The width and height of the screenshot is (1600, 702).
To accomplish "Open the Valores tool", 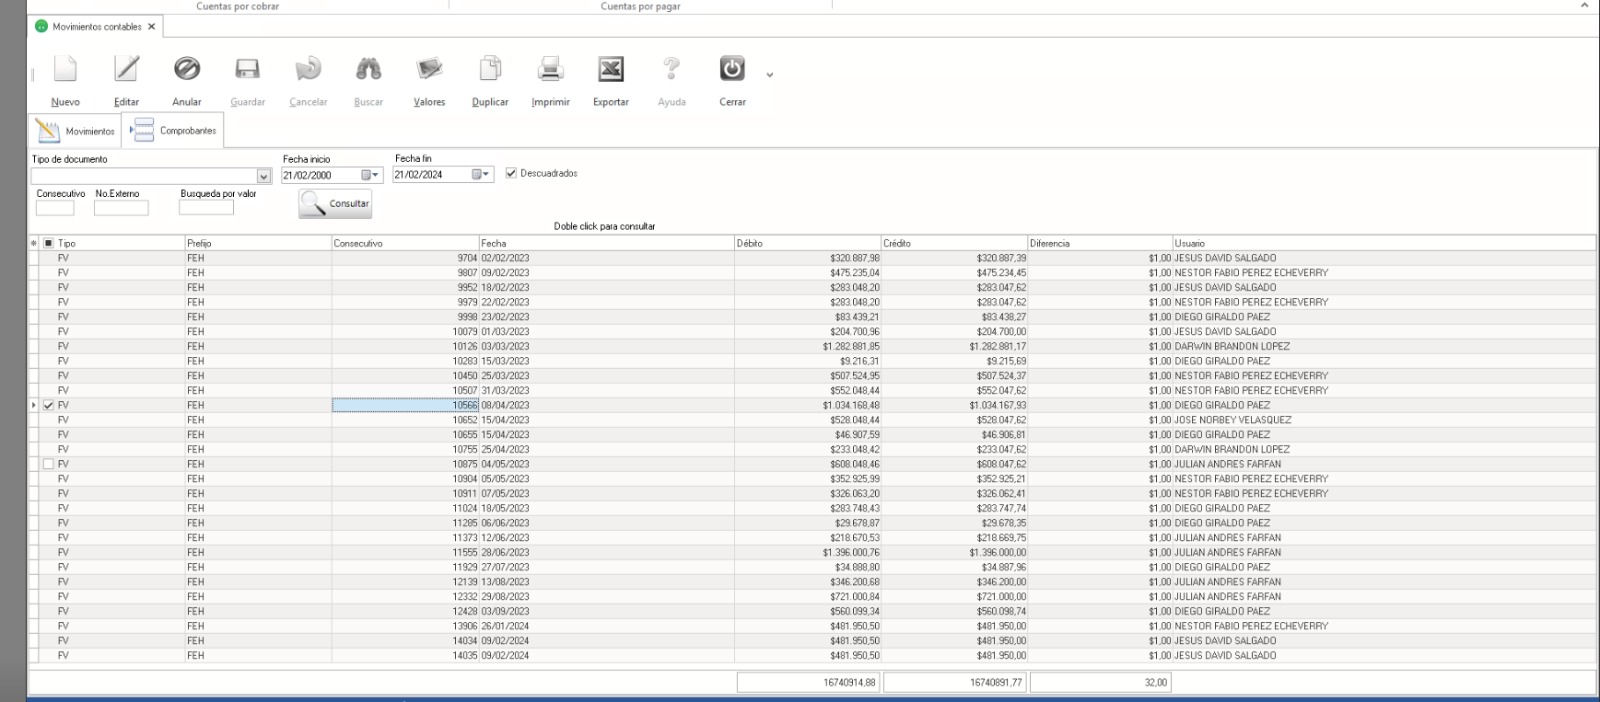I will coord(429,69).
